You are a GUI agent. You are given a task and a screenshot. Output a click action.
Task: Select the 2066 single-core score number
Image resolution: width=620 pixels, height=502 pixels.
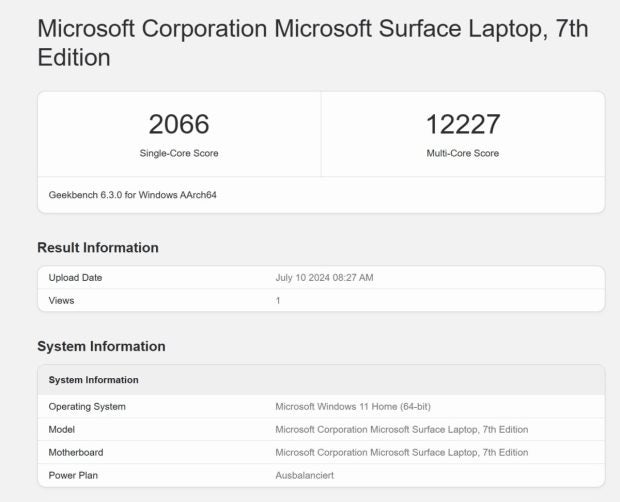[x=179, y=124]
